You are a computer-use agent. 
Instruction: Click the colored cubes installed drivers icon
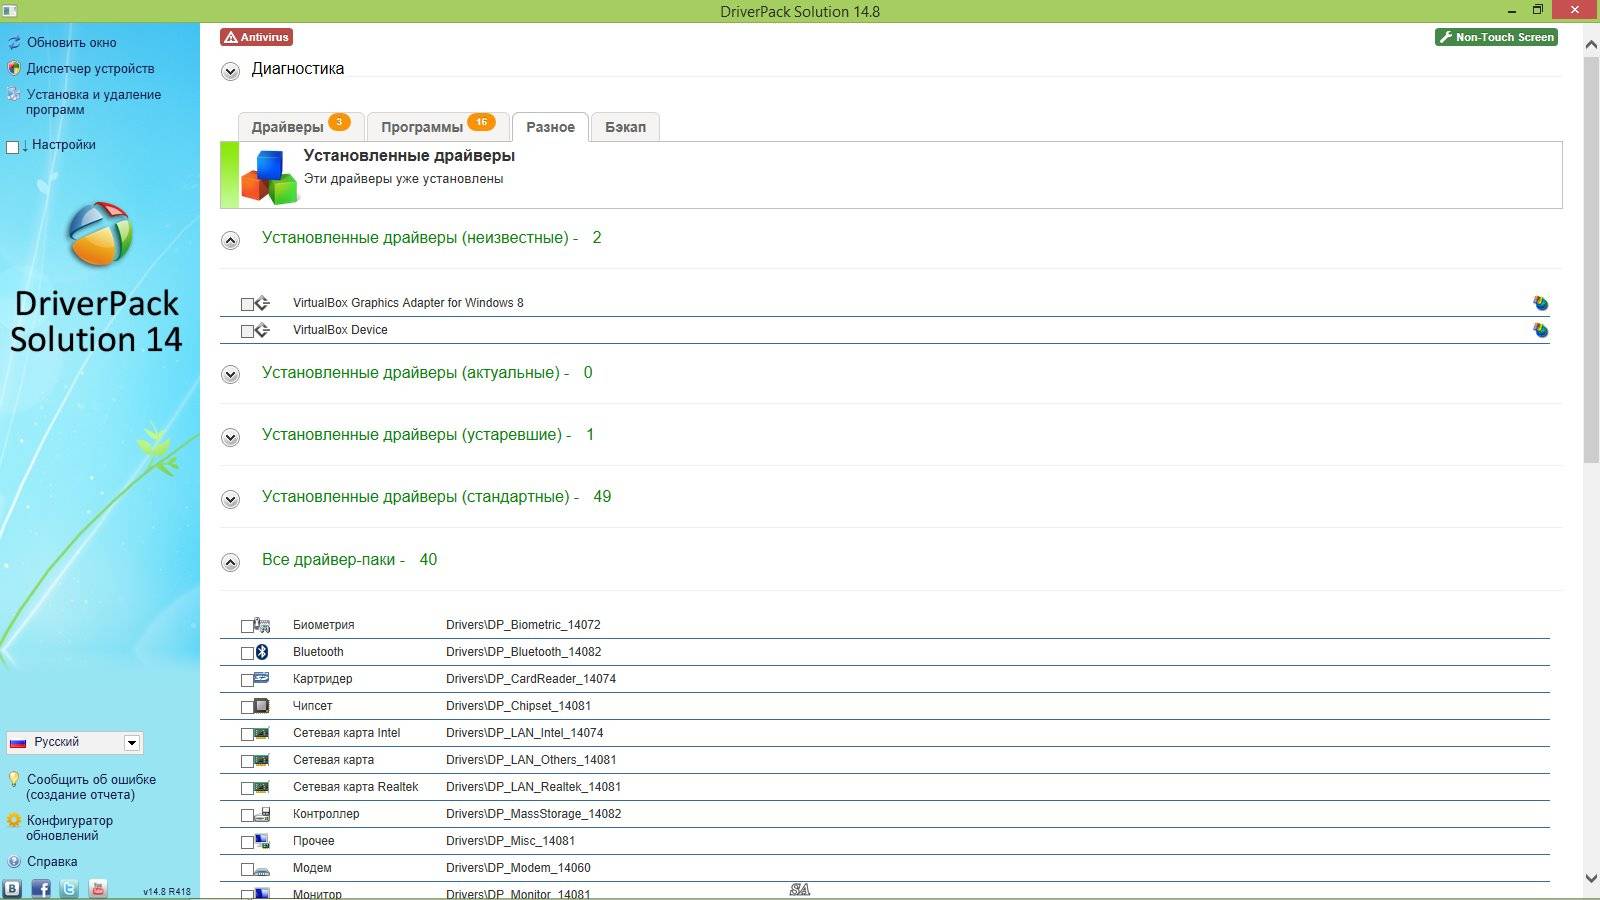(x=270, y=177)
